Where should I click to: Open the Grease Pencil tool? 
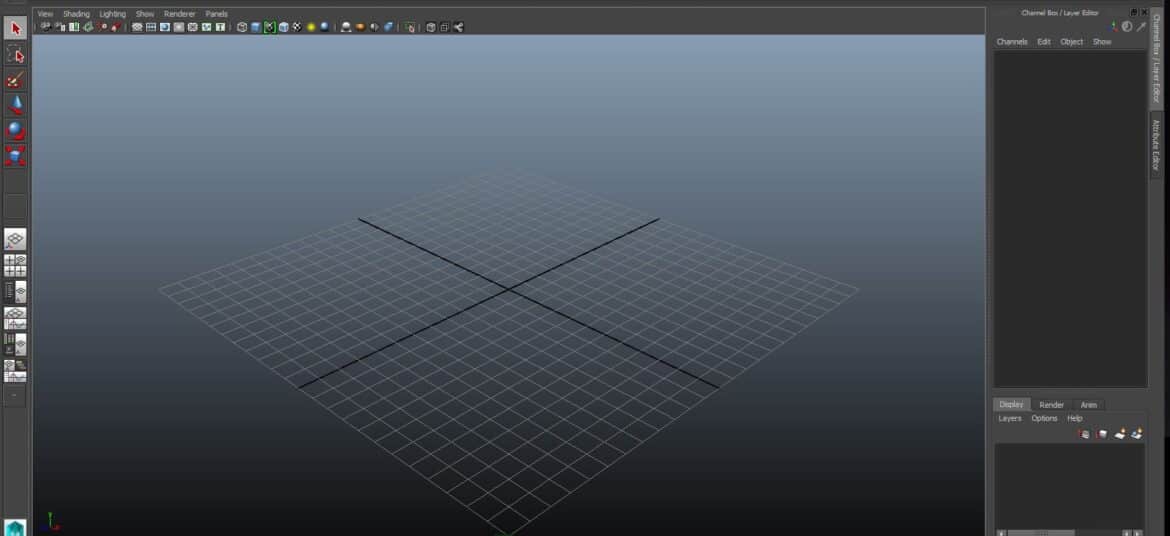tap(115, 27)
